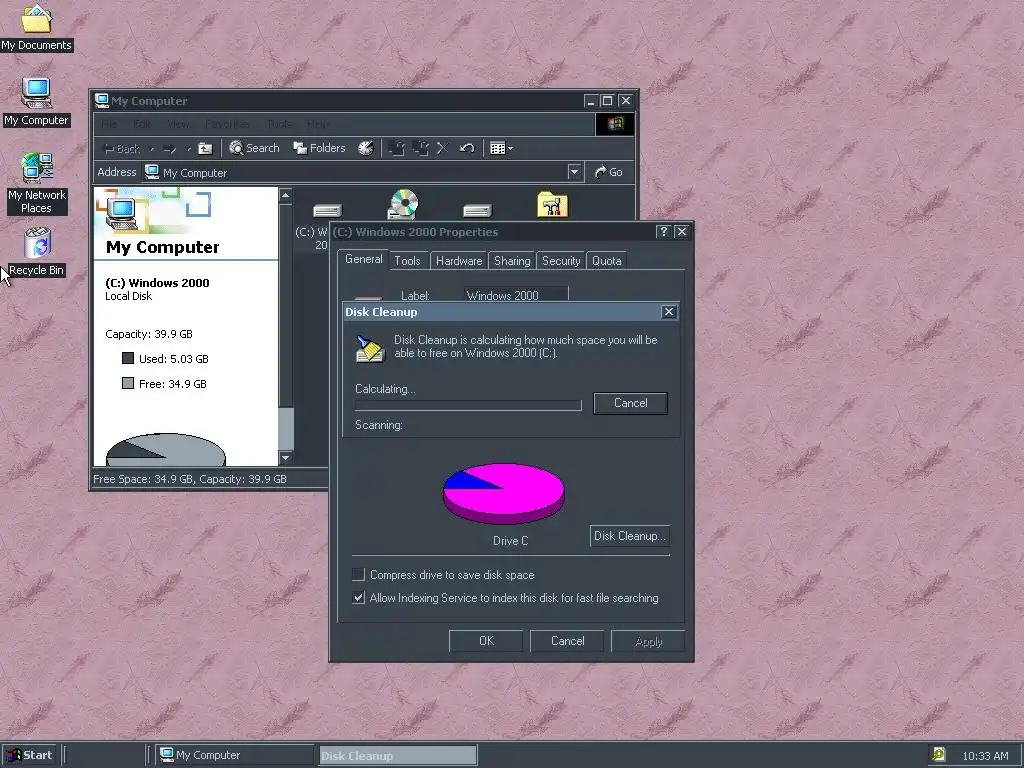The width and height of the screenshot is (1024, 768).
Task: Click the Calculating progress bar
Action: (x=468, y=406)
